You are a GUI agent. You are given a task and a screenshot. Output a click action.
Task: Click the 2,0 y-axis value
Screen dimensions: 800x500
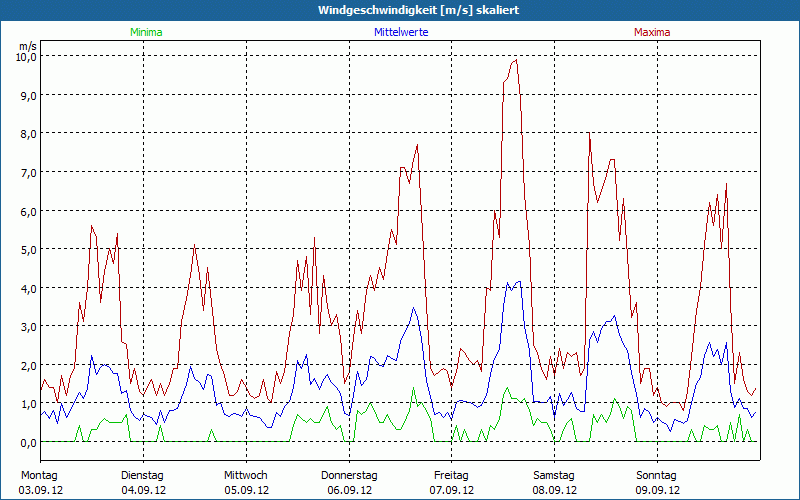tap(29, 365)
